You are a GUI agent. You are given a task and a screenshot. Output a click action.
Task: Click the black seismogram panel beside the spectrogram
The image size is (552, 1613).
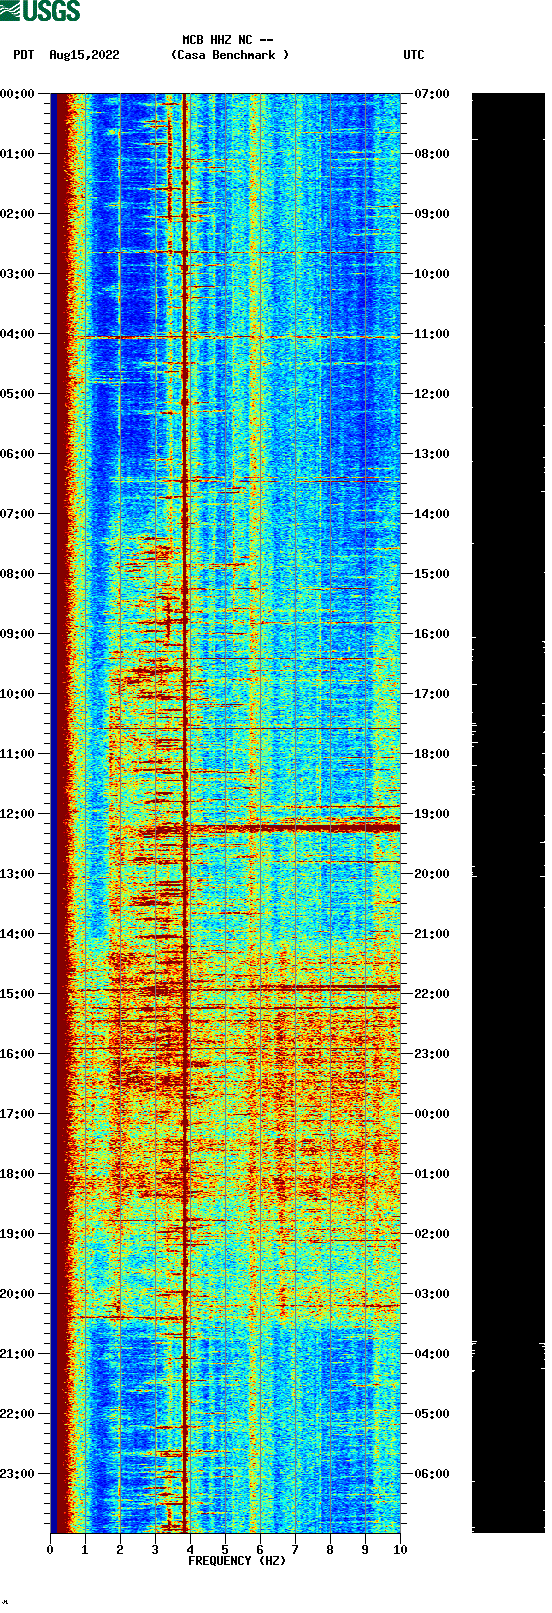coord(508,813)
